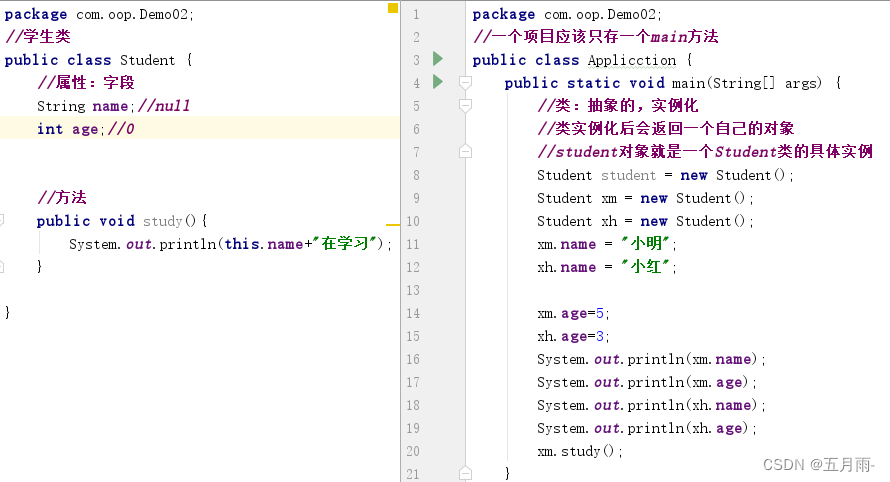Screen dimensions: 890x482
Task: Click line number 20 in the gutter
Action: [413, 451]
